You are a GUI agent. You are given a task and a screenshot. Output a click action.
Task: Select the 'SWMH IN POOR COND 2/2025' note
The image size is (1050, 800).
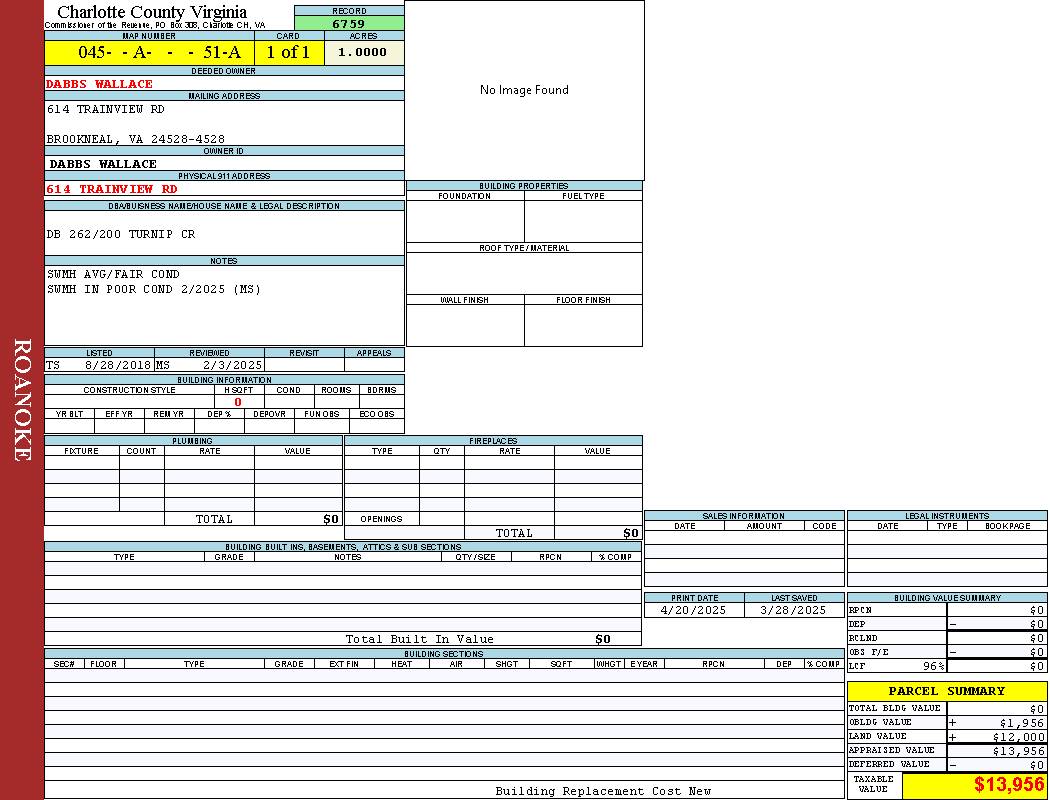[154, 290]
